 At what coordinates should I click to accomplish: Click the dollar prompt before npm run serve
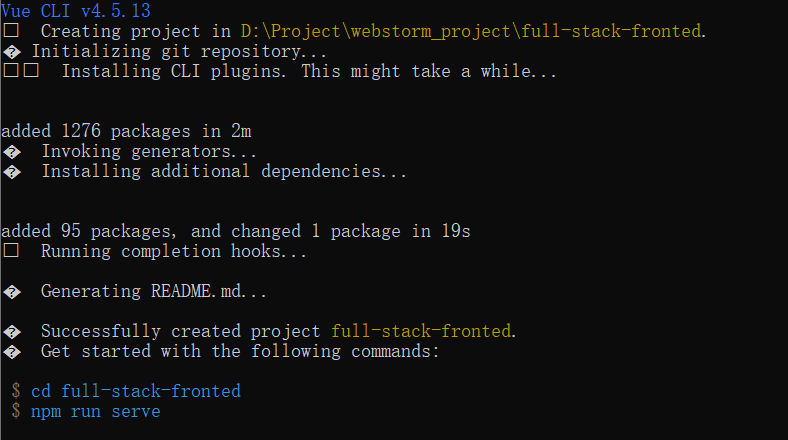pos(16,411)
